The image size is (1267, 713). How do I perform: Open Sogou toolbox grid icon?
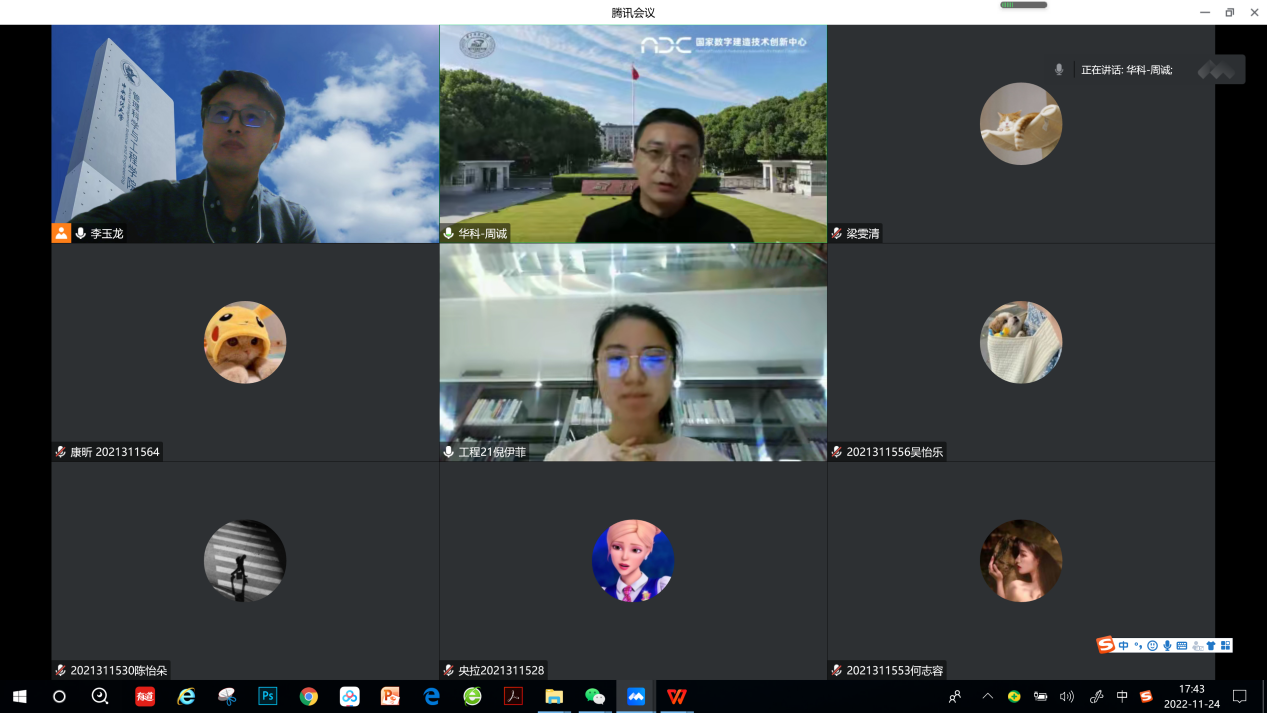pos(1225,645)
